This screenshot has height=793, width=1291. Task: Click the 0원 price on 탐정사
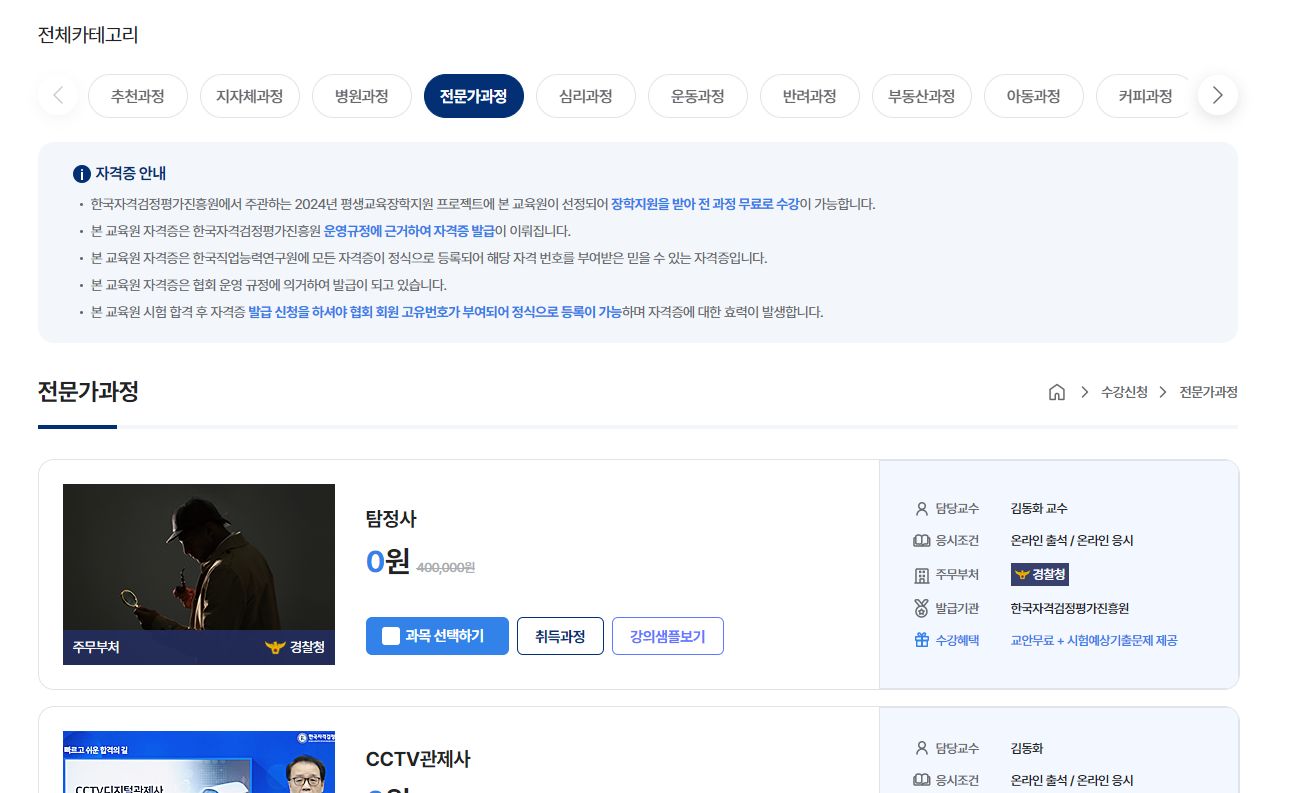[x=388, y=562]
